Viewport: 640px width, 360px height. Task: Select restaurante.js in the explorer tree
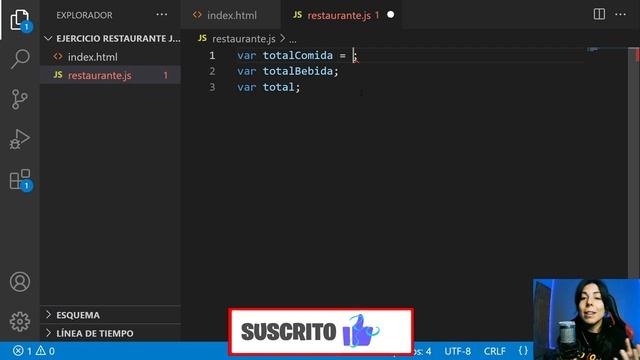click(x=111, y=75)
